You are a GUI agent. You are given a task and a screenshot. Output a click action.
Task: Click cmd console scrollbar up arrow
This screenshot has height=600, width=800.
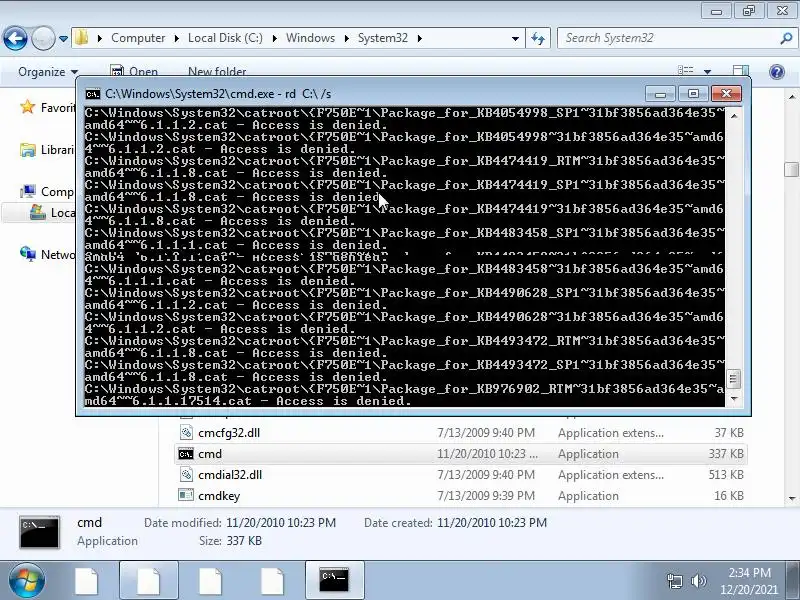point(734,116)
